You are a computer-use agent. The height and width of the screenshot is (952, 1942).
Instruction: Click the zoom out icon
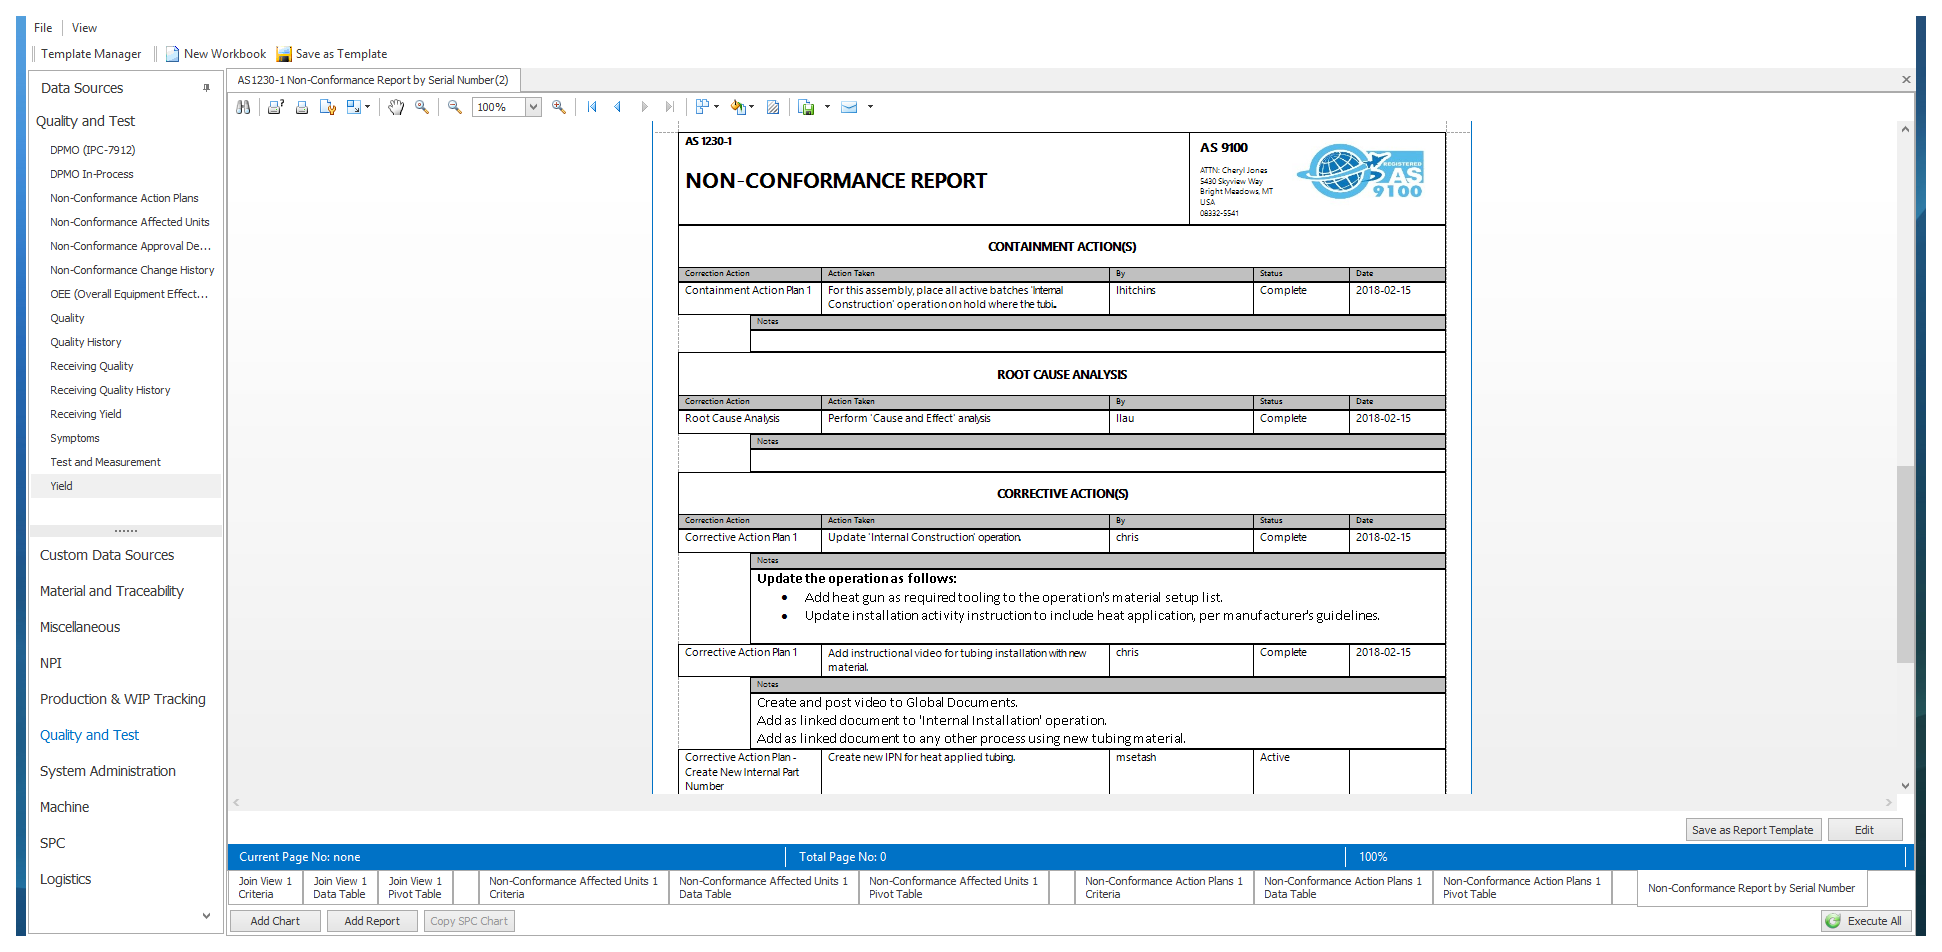455,107
